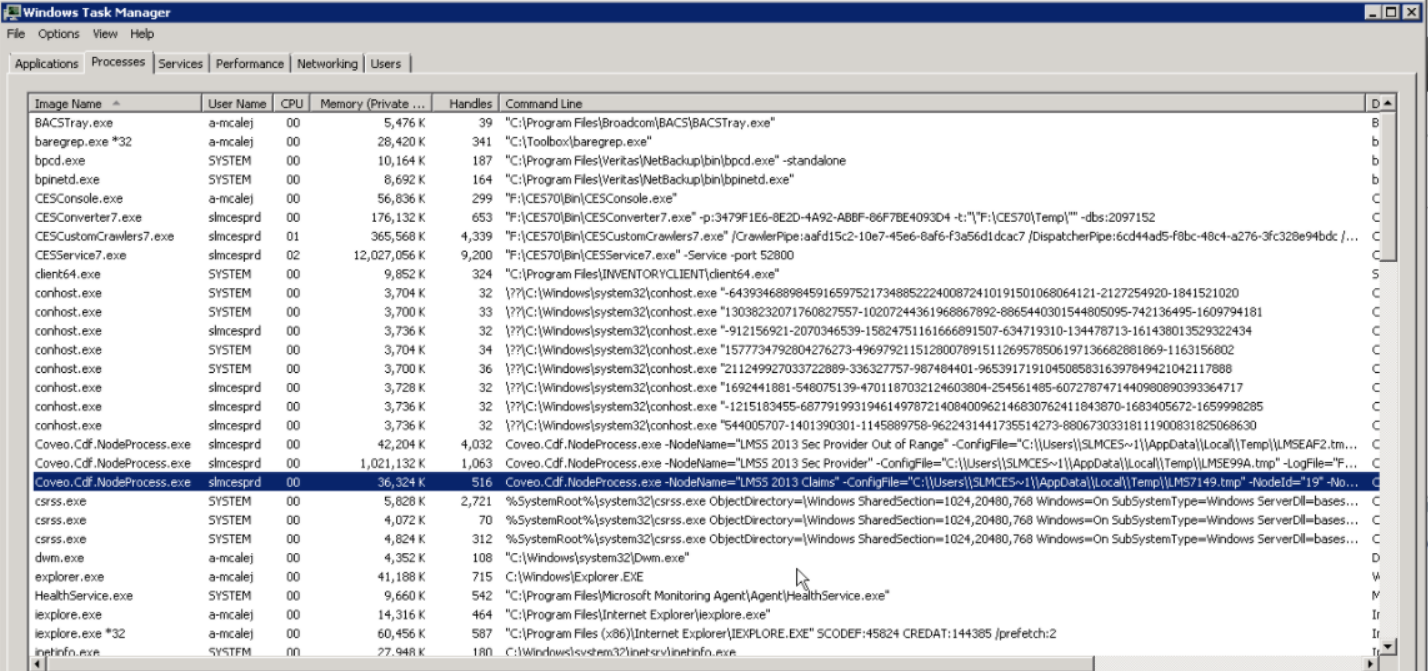Switch to the Services tab
The height and width of the screenshot is (671, 1428).
coord(181,64)
